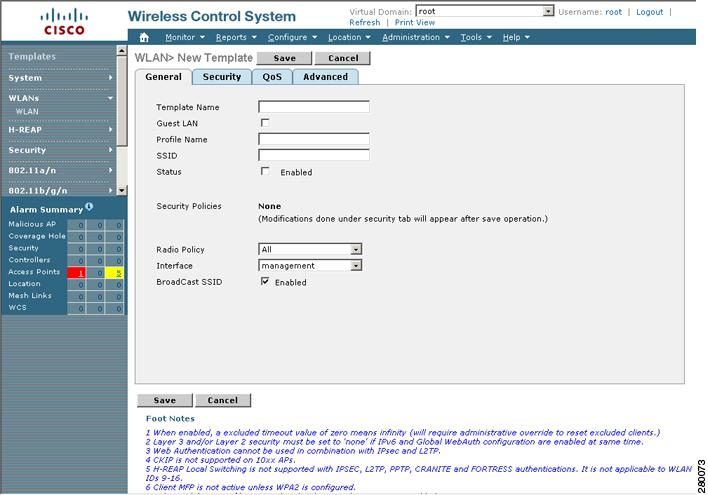Switch to the Security tab

pos(222,77)
